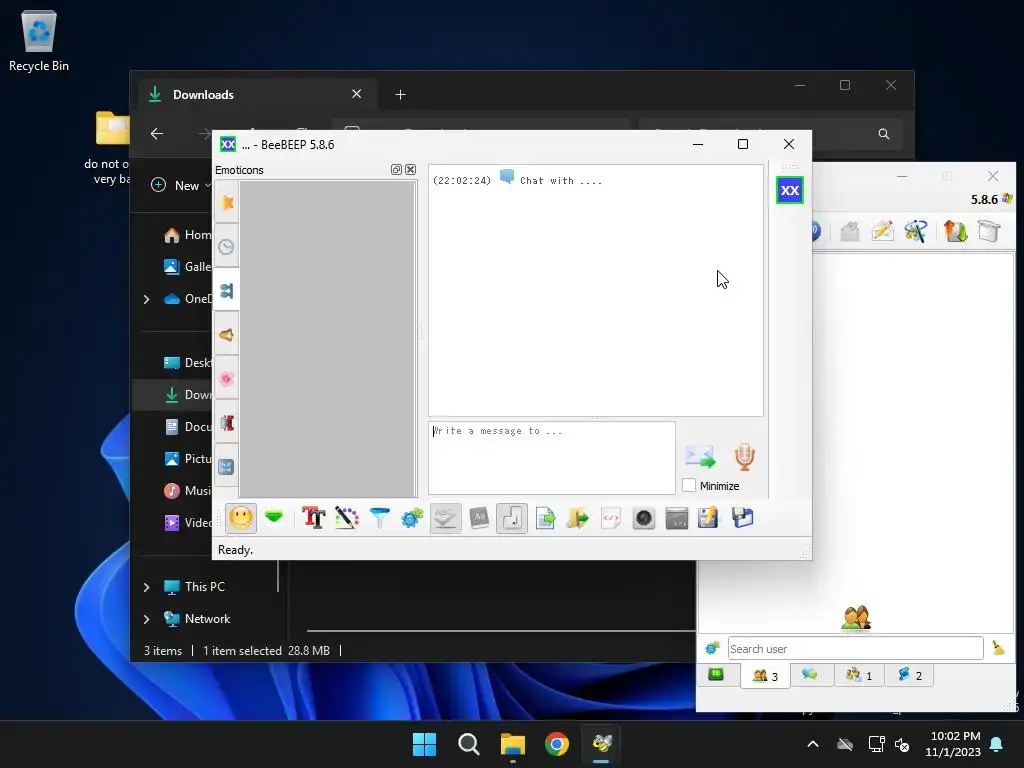The image size is (1024, 768).
Task: Select the yellow horn emoticon category tab
Action: point(227,335)
